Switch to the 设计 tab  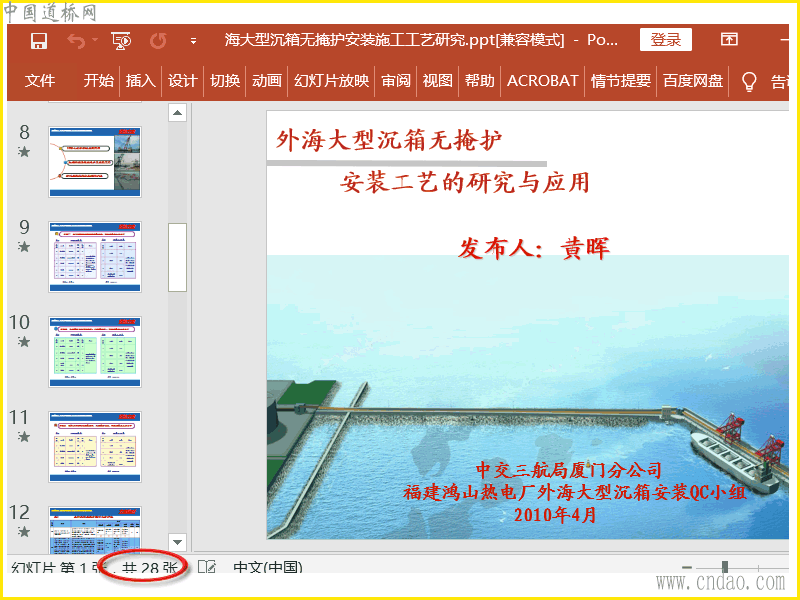point(183,81)
